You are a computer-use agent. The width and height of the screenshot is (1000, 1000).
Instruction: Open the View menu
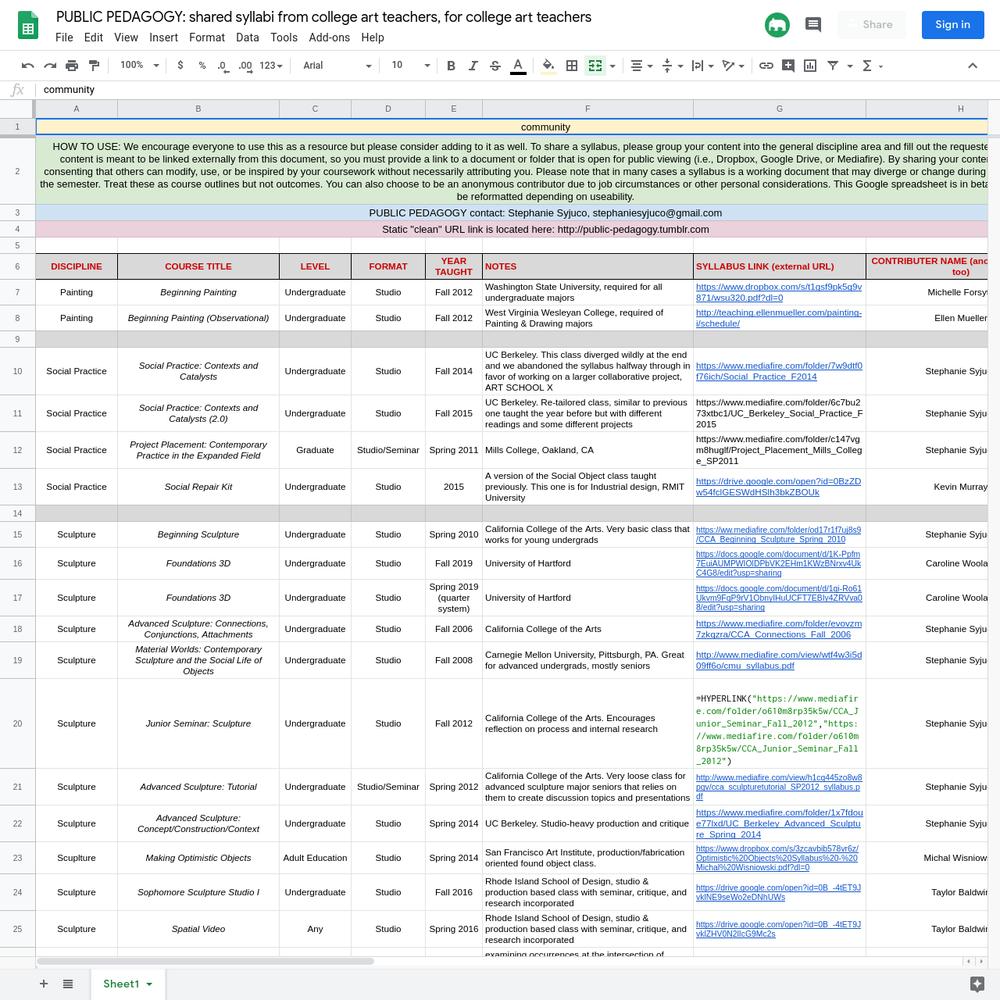pos(126,38)
